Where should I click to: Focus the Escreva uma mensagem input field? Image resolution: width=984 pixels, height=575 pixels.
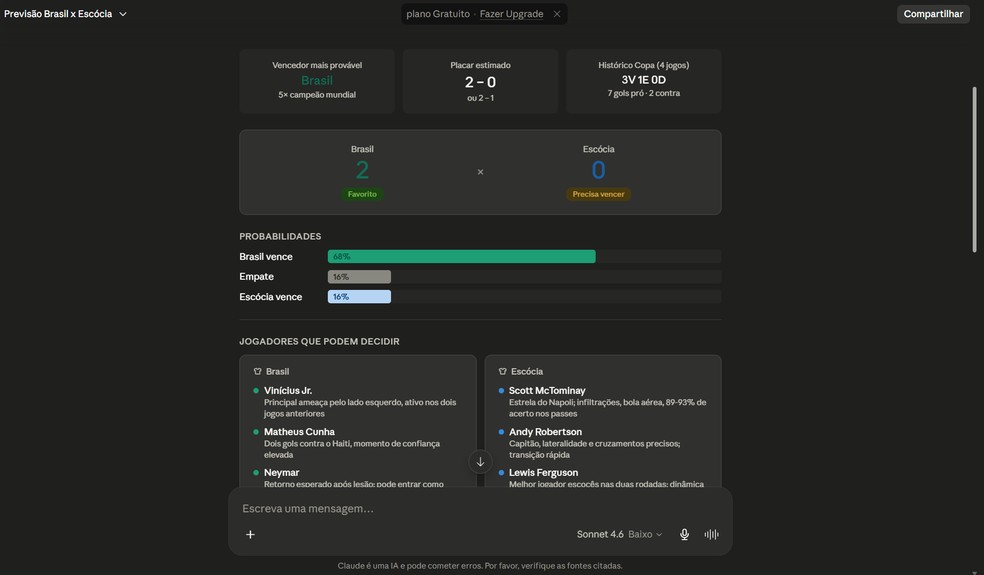[x=480, y=508]
